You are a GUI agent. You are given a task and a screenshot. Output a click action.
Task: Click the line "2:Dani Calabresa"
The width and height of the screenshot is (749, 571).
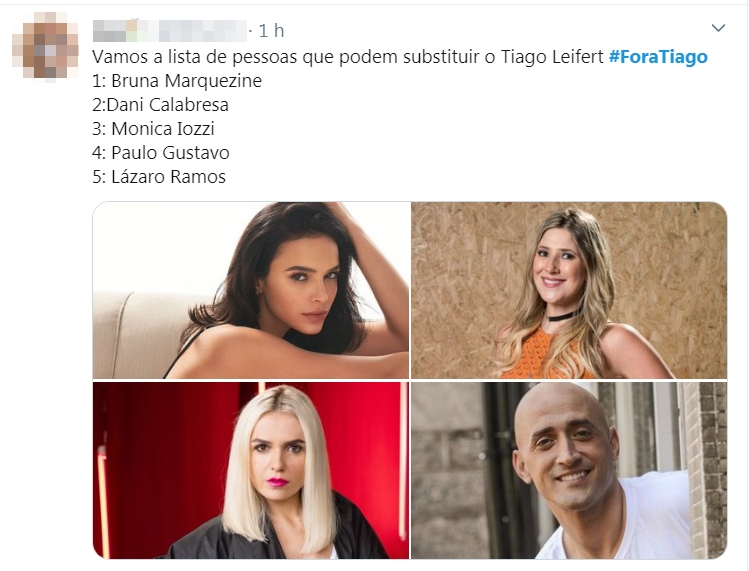point(160,105)
